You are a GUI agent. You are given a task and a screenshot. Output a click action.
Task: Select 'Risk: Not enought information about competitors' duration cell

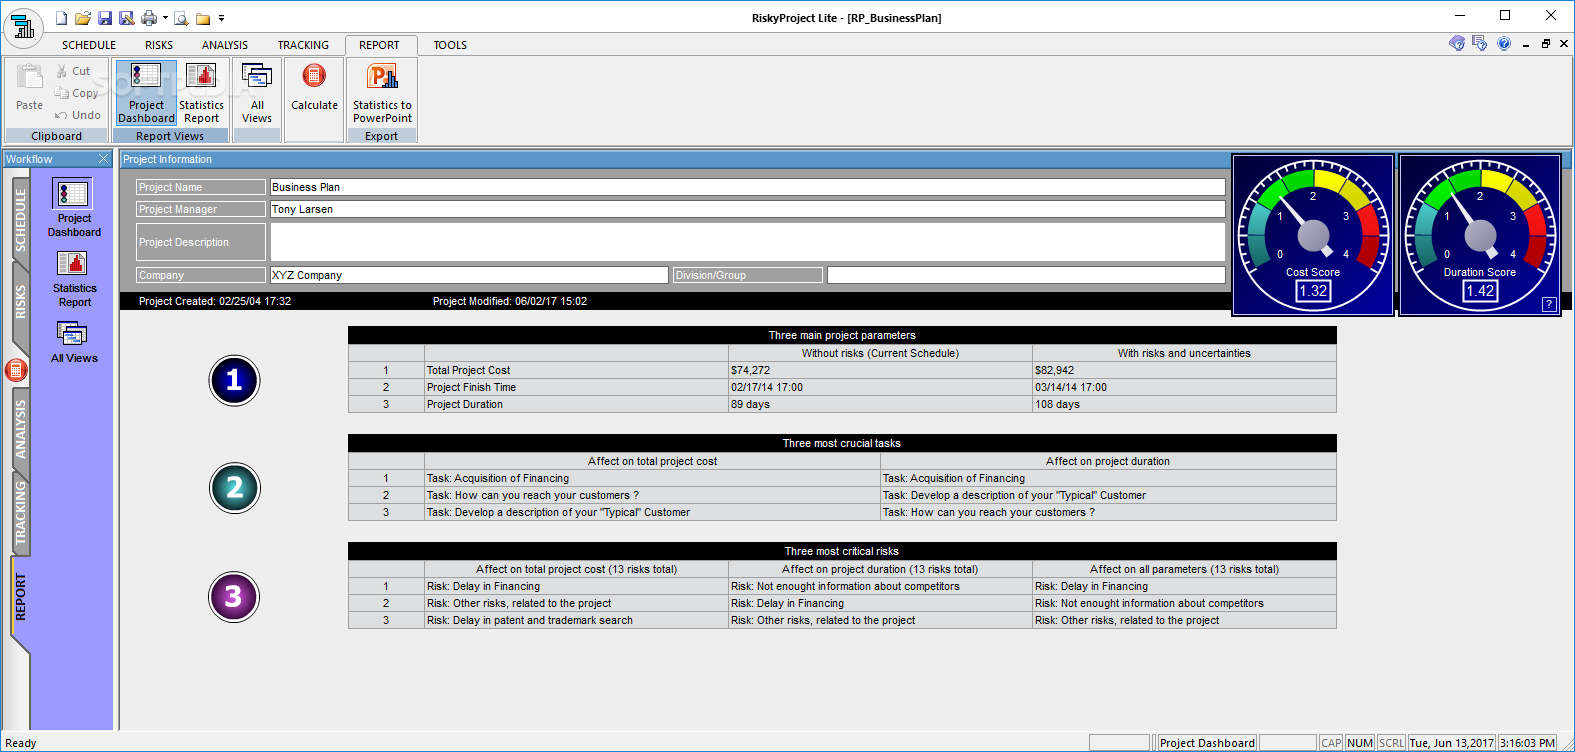tap(880, 586)
